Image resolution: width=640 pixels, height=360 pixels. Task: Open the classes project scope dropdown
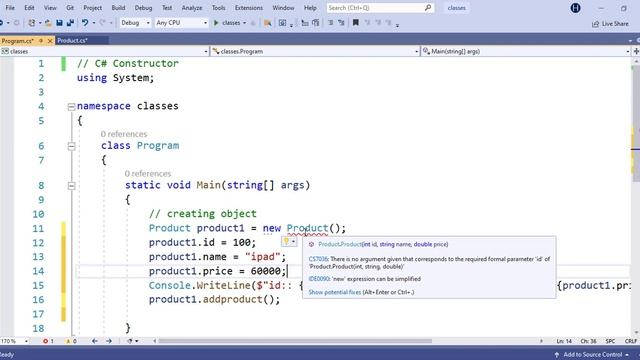[x=104, y=51]
